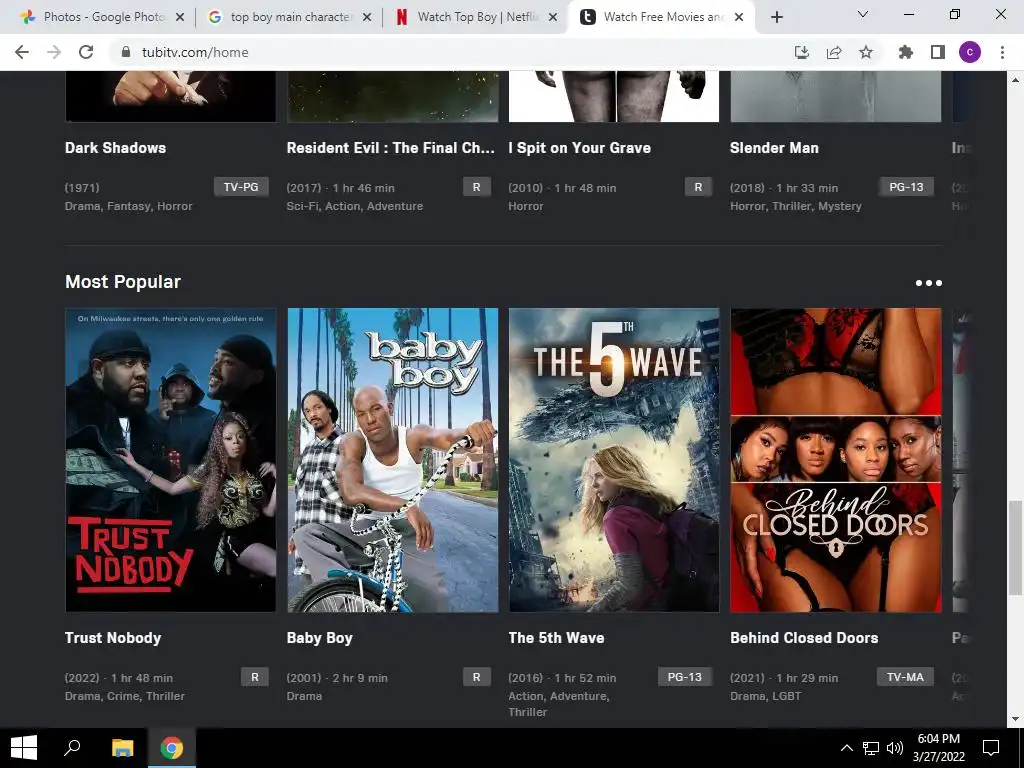
Task: Click the lock icon in address bar
Action: 126,52
